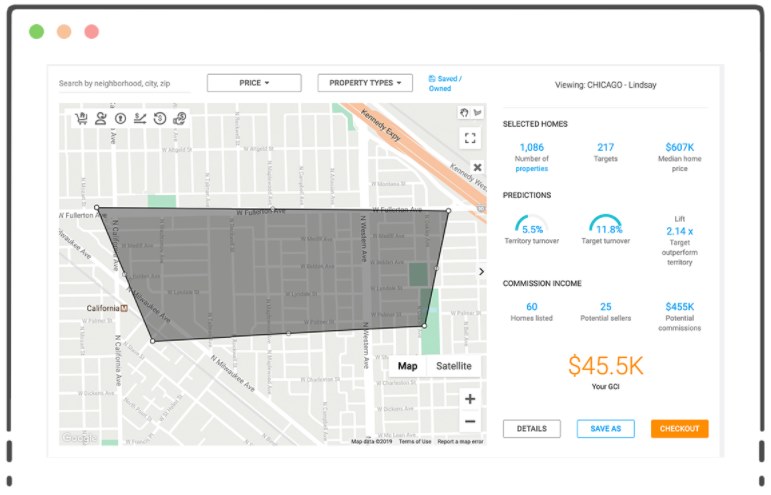The width and height of the screenshot is (771, 495).
Task: Click the orange CHECKOUT button
Action: pyautogui.click(x=680, y=429)
